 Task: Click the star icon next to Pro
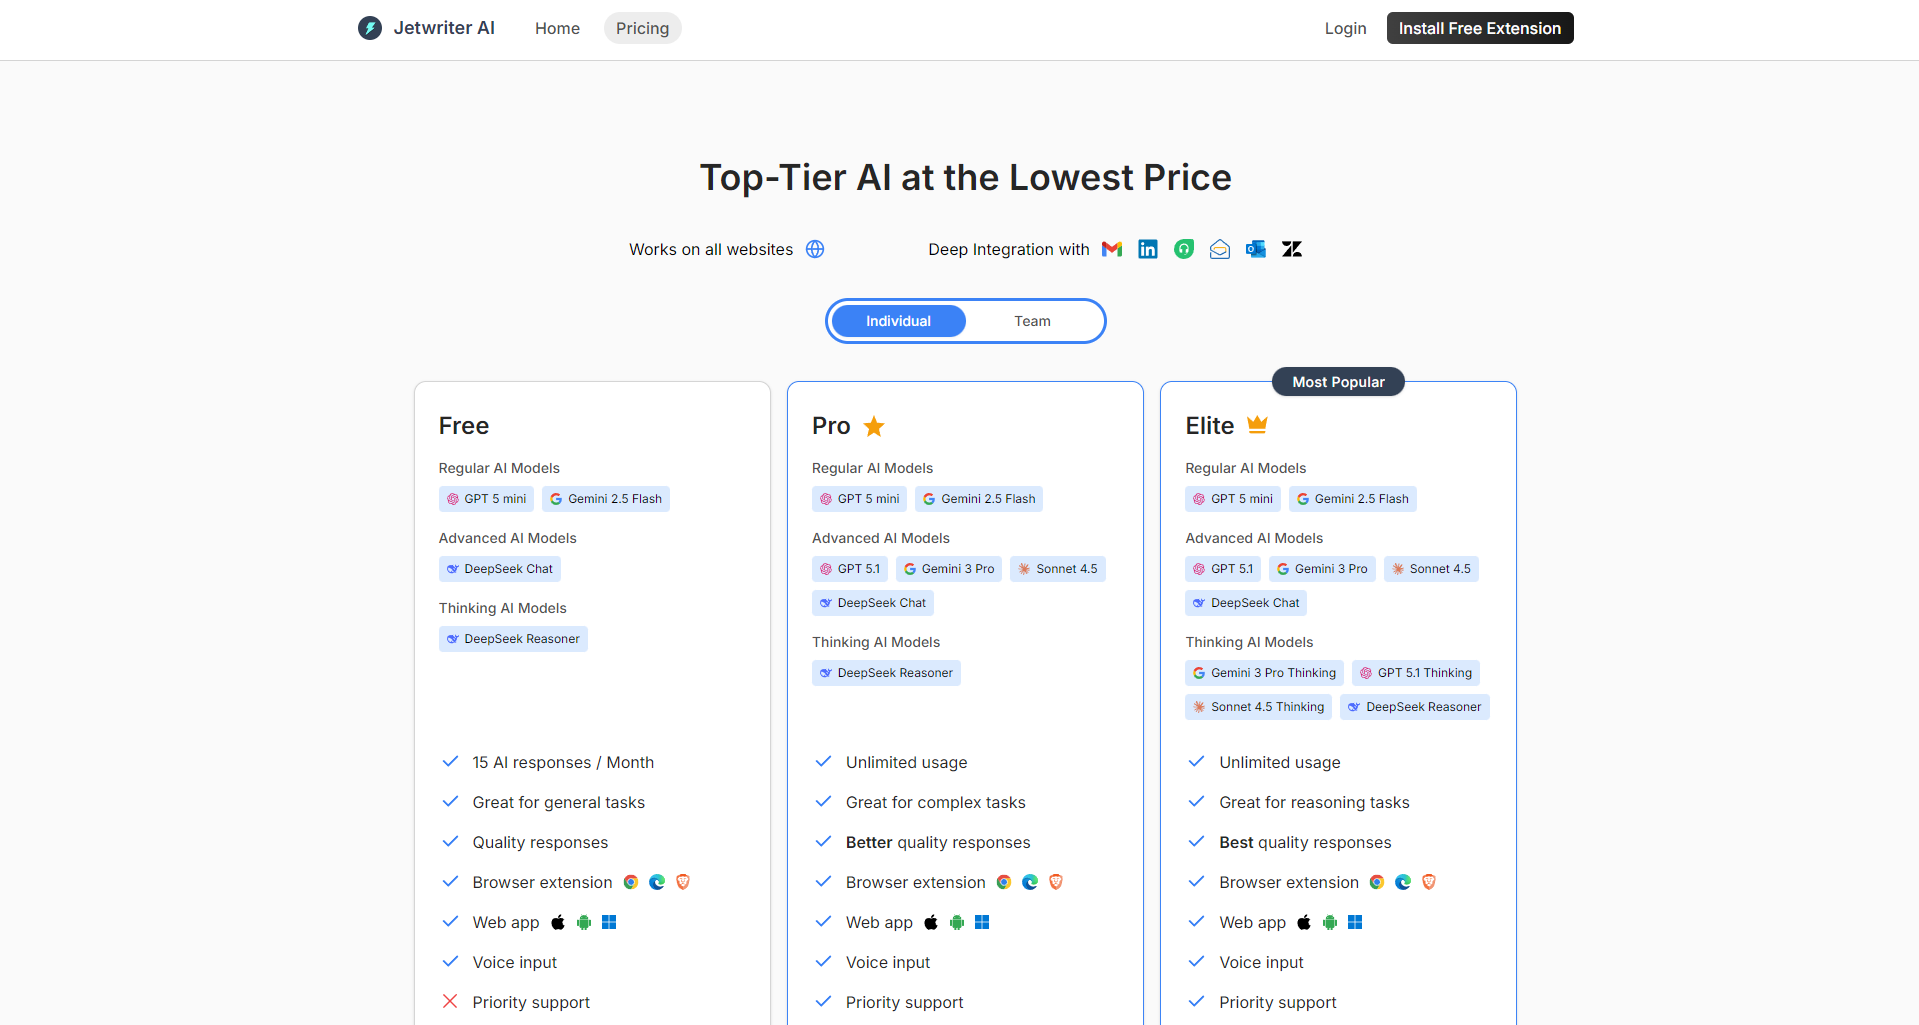point(874,426)
